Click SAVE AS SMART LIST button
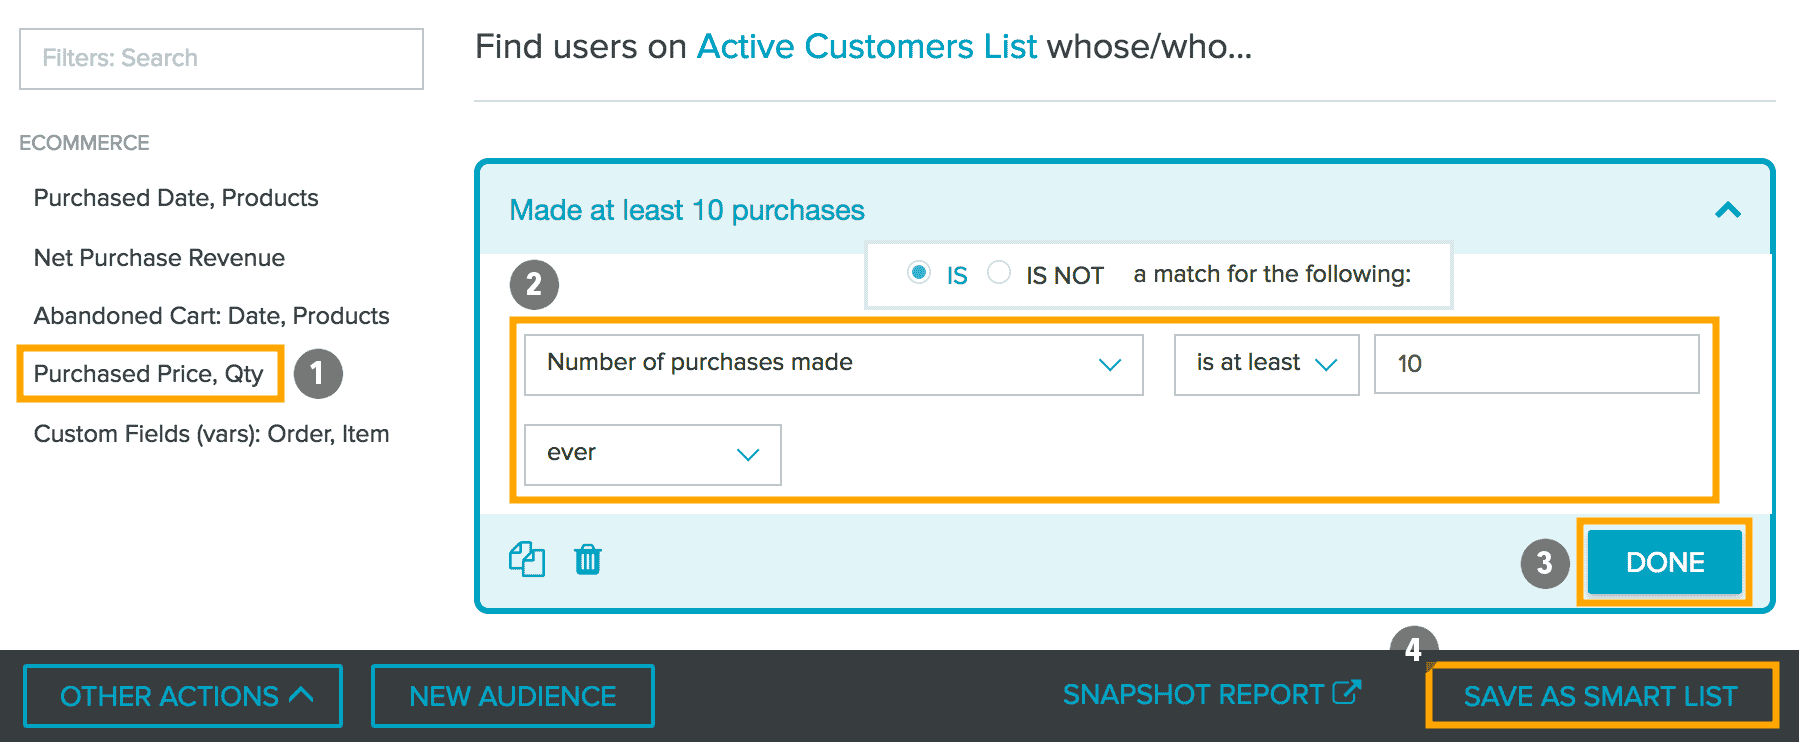The image size is (1799, 743). [x=1600, y=696]
